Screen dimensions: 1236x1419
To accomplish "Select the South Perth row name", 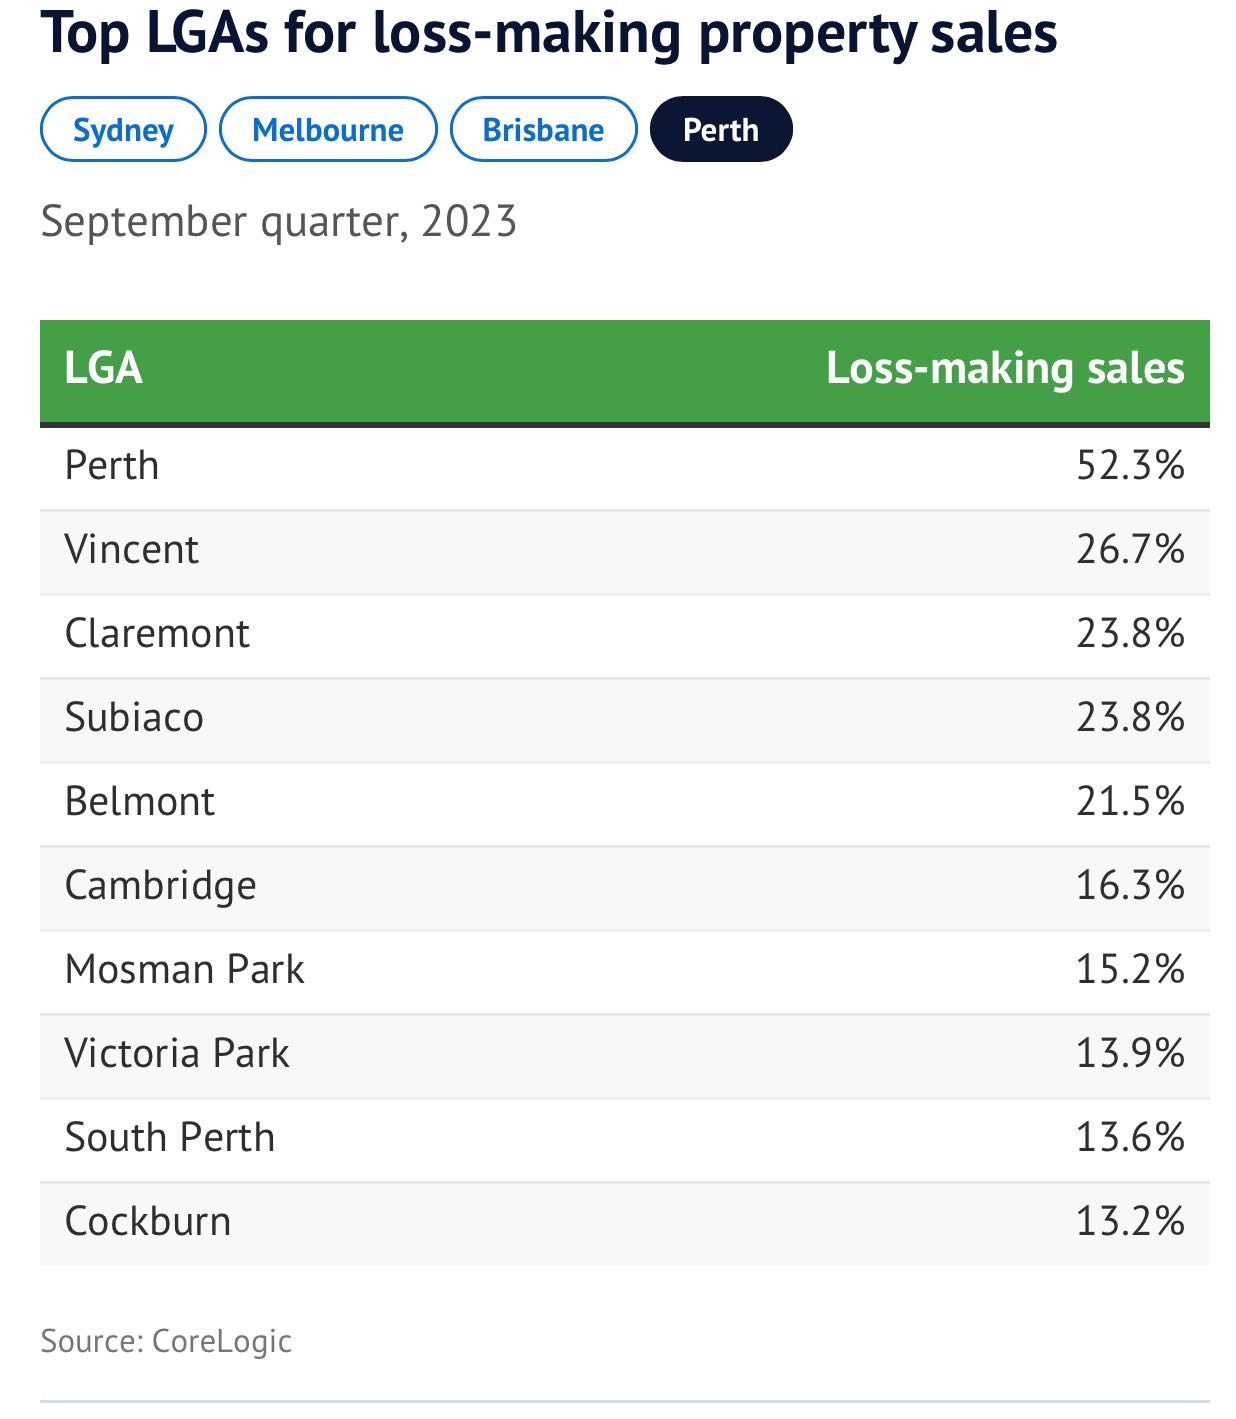I will pos(170,1138).
